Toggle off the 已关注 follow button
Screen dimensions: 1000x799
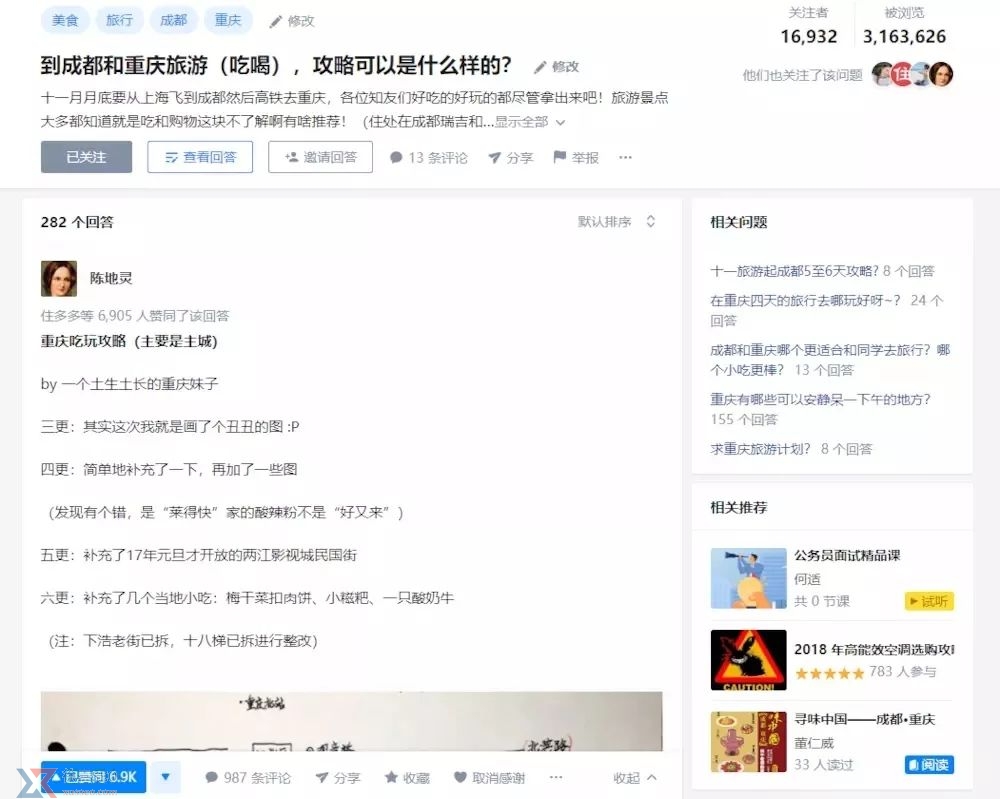86,157
